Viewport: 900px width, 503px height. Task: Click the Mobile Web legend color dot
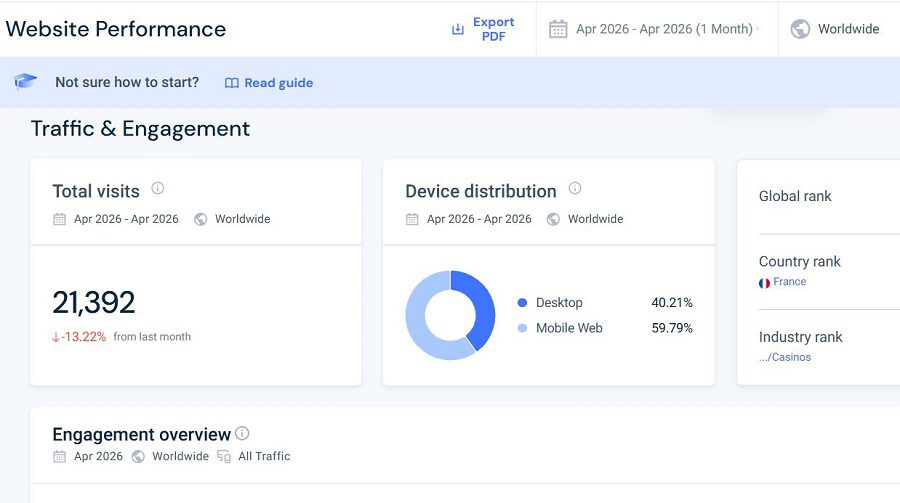[x=522, y=328]
